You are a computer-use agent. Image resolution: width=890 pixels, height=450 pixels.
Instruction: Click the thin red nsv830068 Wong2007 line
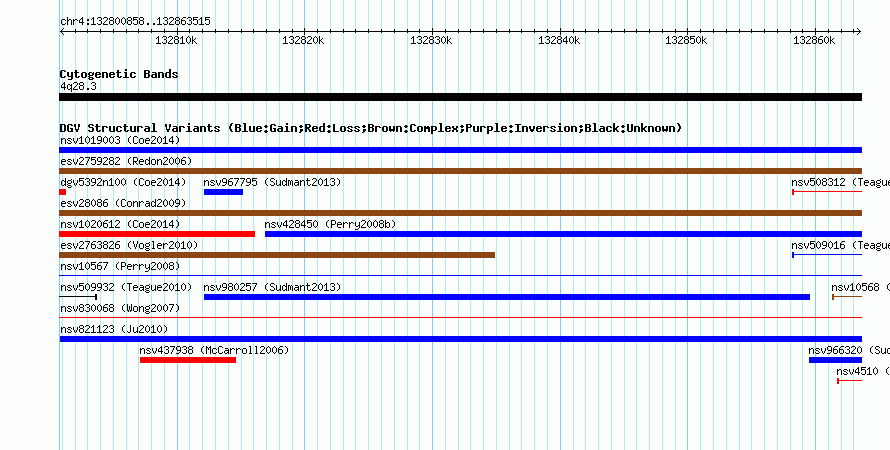[x=460, y=318]
